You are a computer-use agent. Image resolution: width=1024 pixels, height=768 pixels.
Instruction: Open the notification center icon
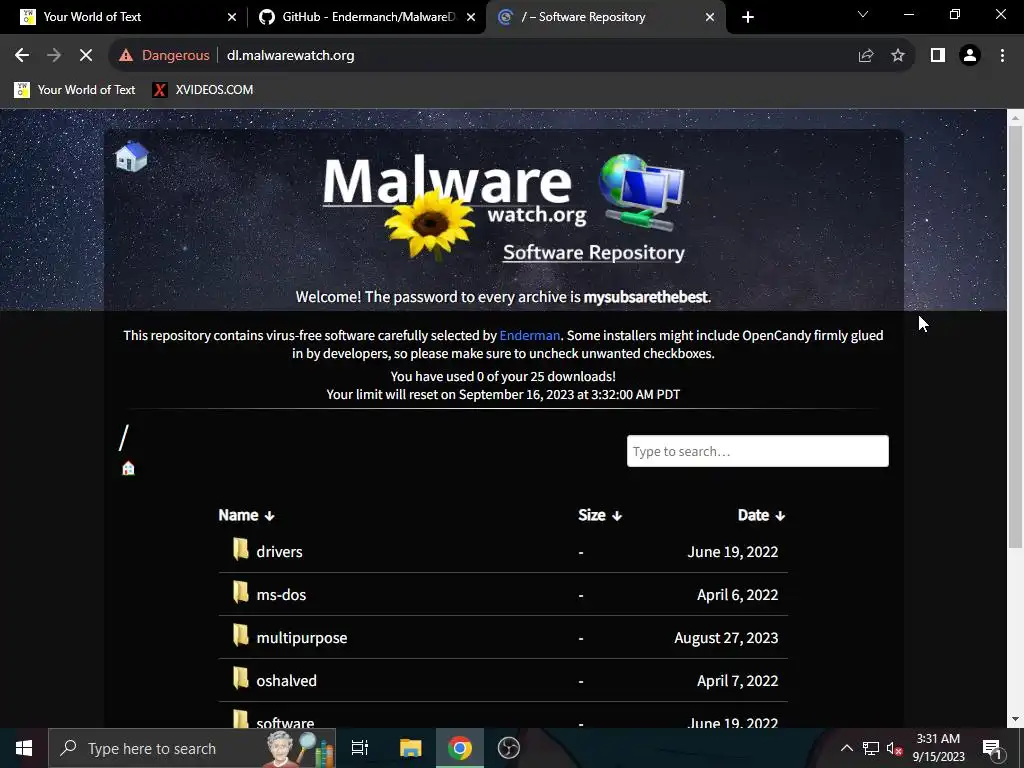(x=991, y=748)
